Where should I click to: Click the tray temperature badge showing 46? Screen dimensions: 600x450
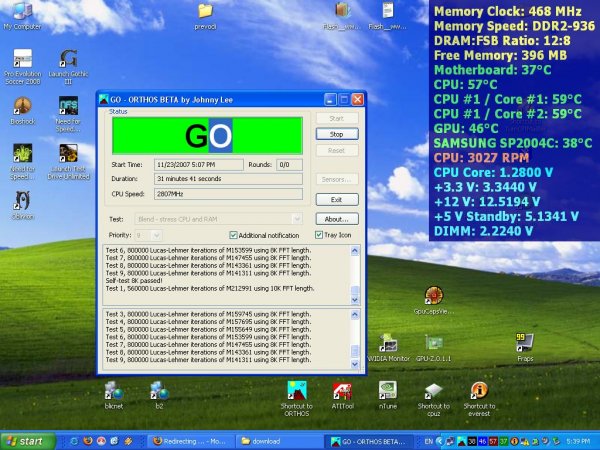tap(483, 441)
